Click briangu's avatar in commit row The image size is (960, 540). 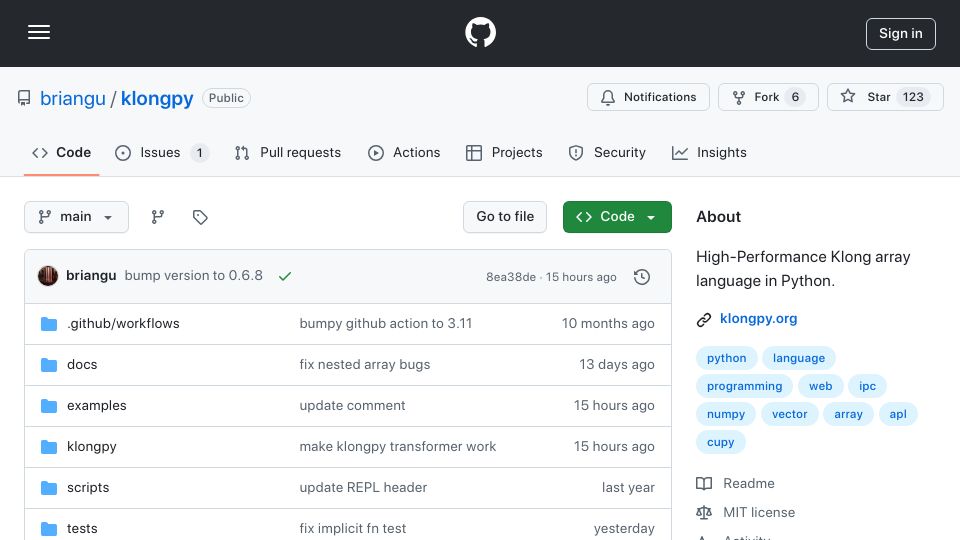48,276
